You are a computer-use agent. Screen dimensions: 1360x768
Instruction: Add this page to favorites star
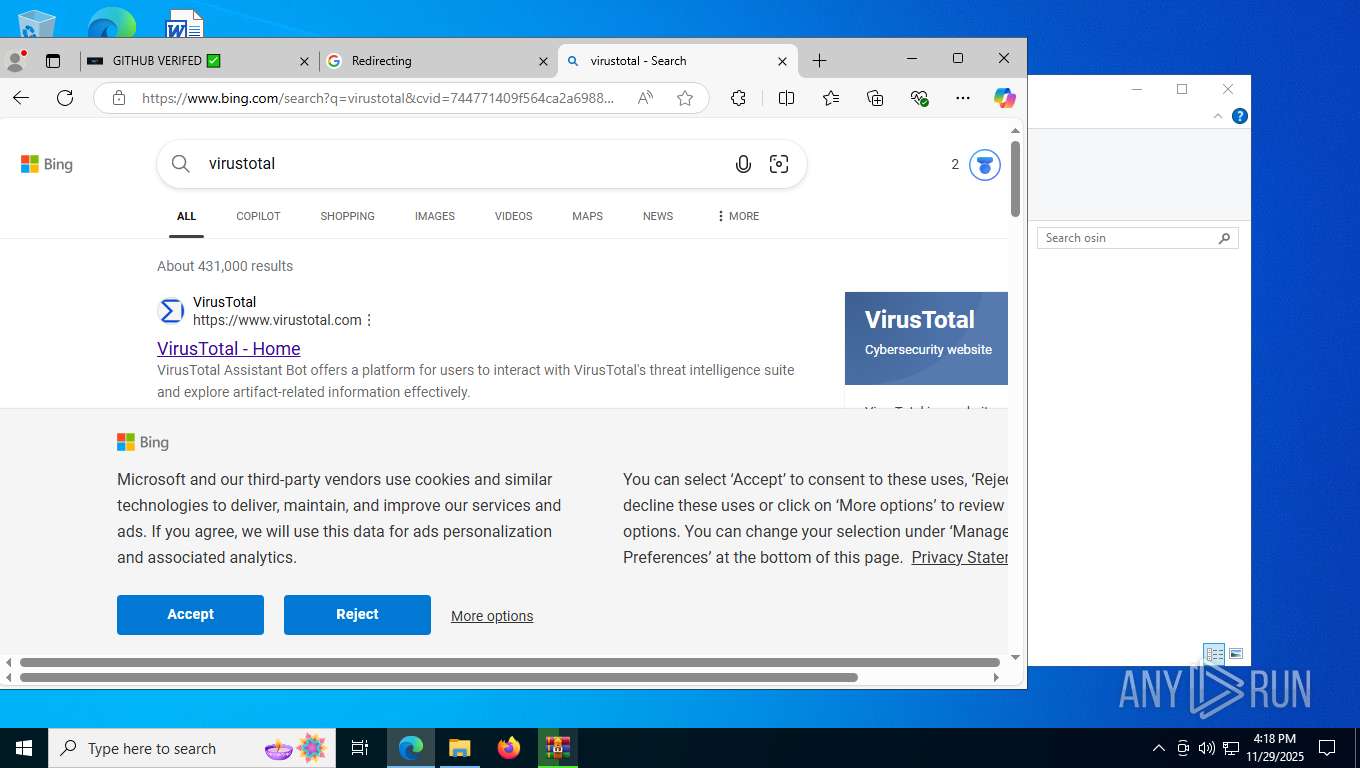pyautogui.click(x=685, y=98)
